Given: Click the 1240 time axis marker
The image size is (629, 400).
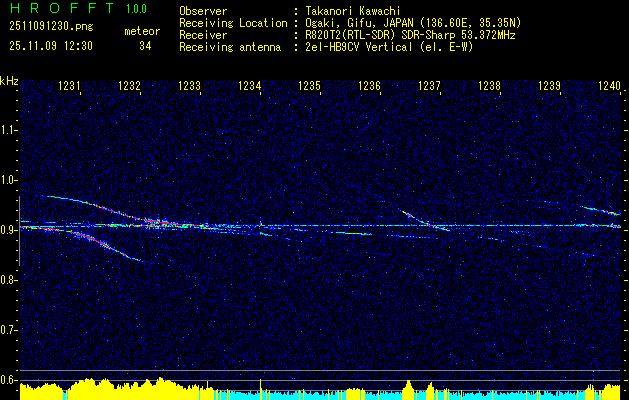Looking at the screenshot, I should 609,85.
